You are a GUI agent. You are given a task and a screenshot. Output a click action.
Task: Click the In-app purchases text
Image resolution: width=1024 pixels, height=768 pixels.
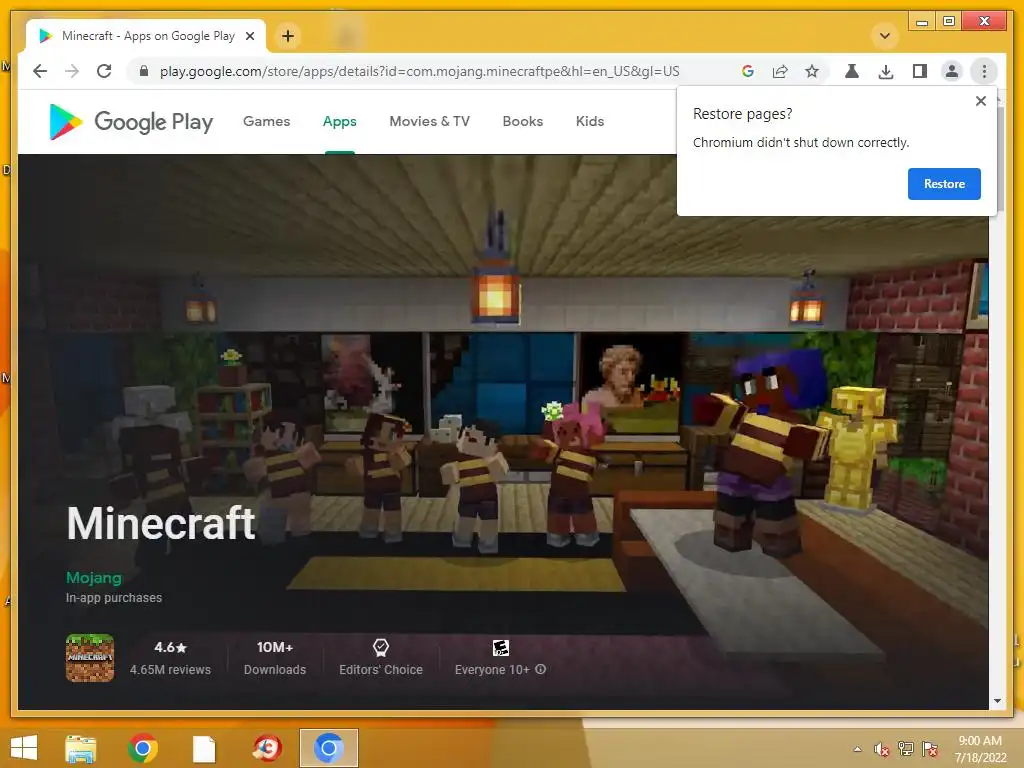[114, 598]
